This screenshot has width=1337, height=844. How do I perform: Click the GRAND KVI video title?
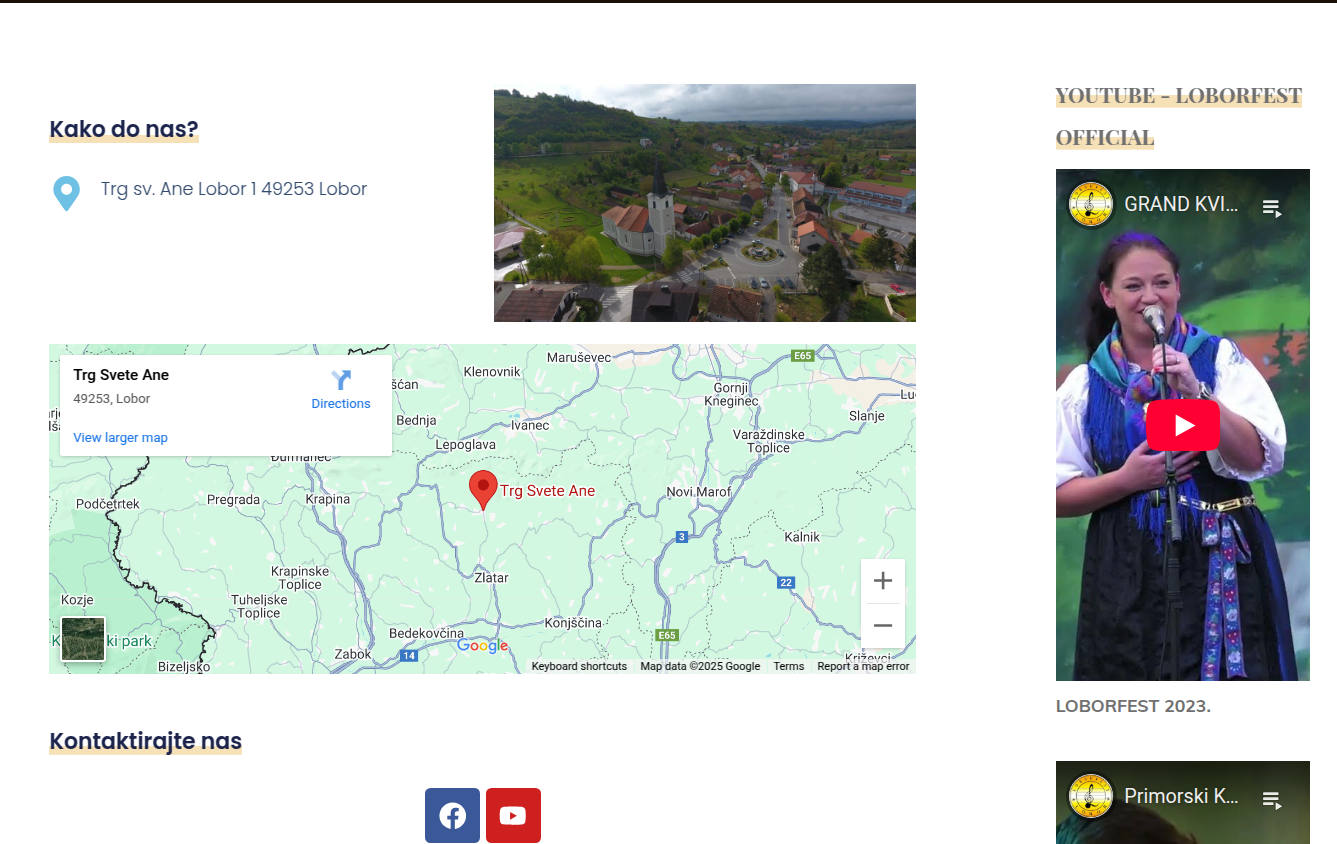1180,205
